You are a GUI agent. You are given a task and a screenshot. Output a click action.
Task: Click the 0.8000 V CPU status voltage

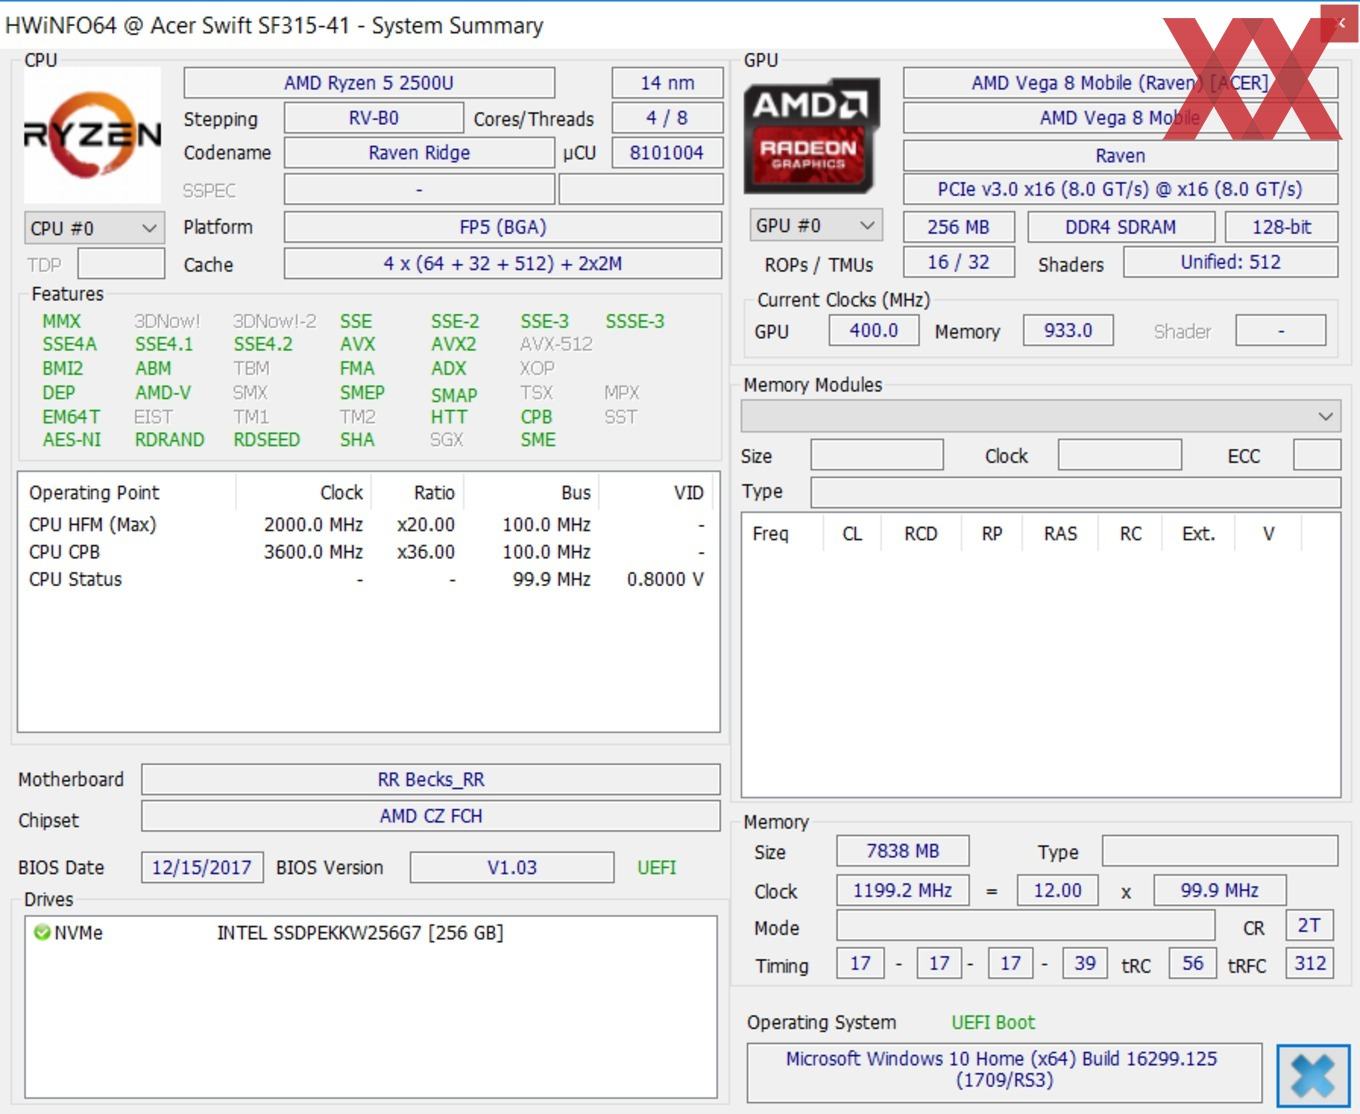pos(665,579)
